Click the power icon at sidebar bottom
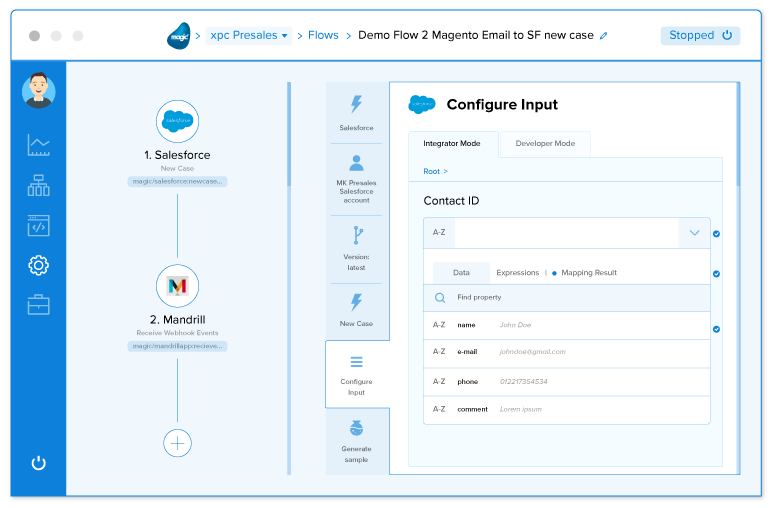Screen dimensions: 774x508 (x=38, y=462)
